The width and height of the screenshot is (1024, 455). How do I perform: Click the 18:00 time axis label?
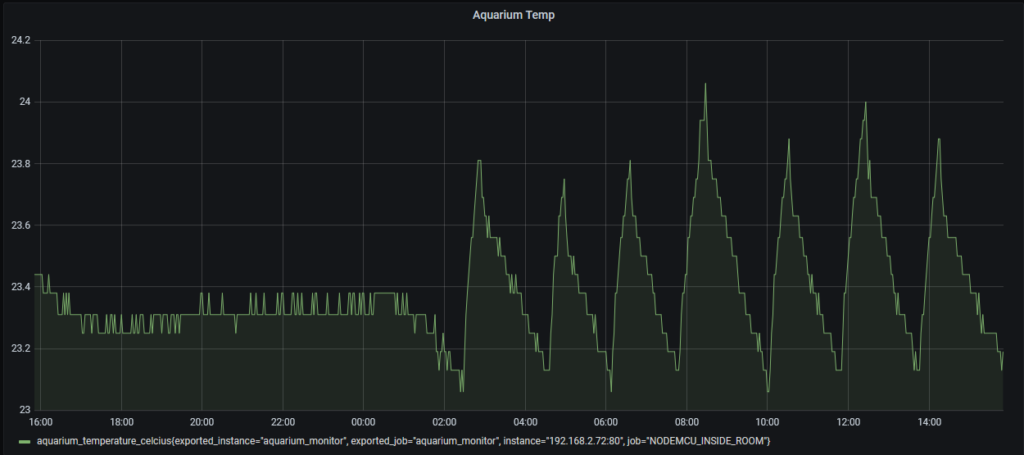pyautogui.click(x=122, y=422)
